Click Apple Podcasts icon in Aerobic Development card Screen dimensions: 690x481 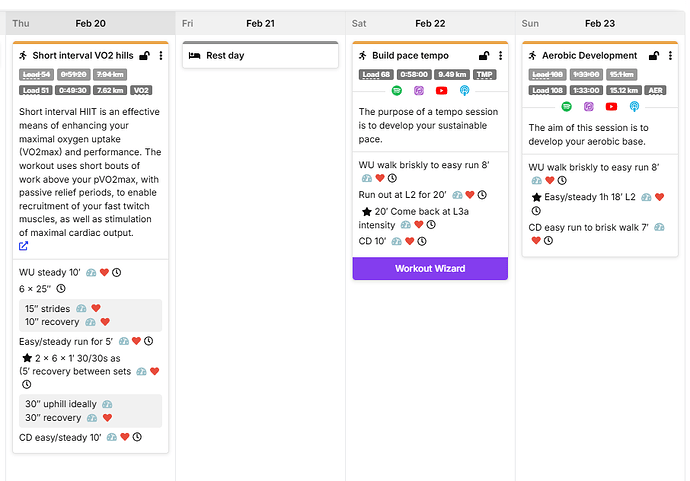[x=589, y=106]
